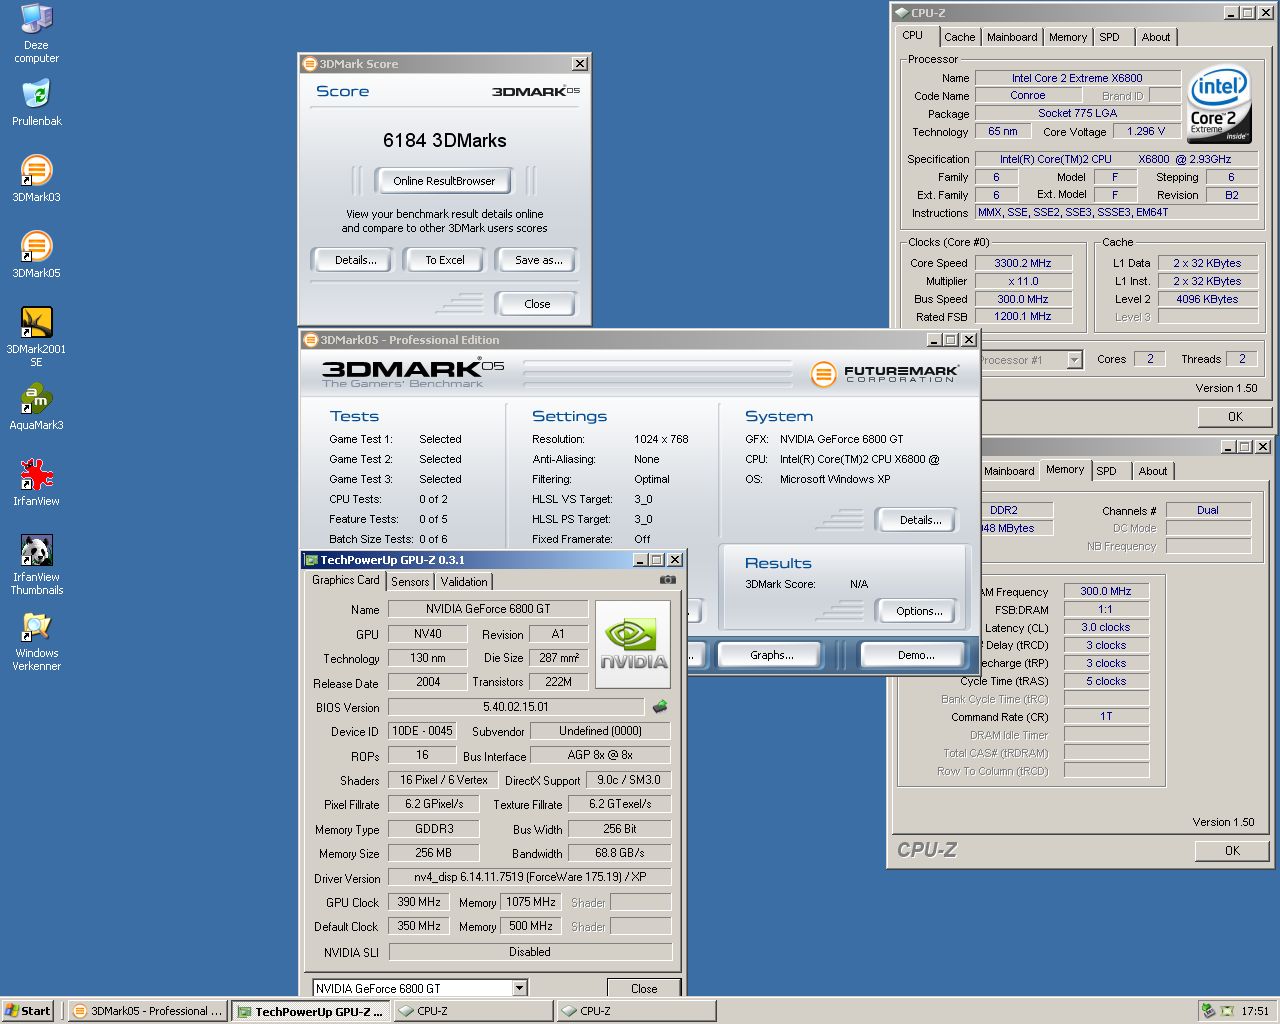Select the IrfanView desktop icon

(x=36, y=483)
